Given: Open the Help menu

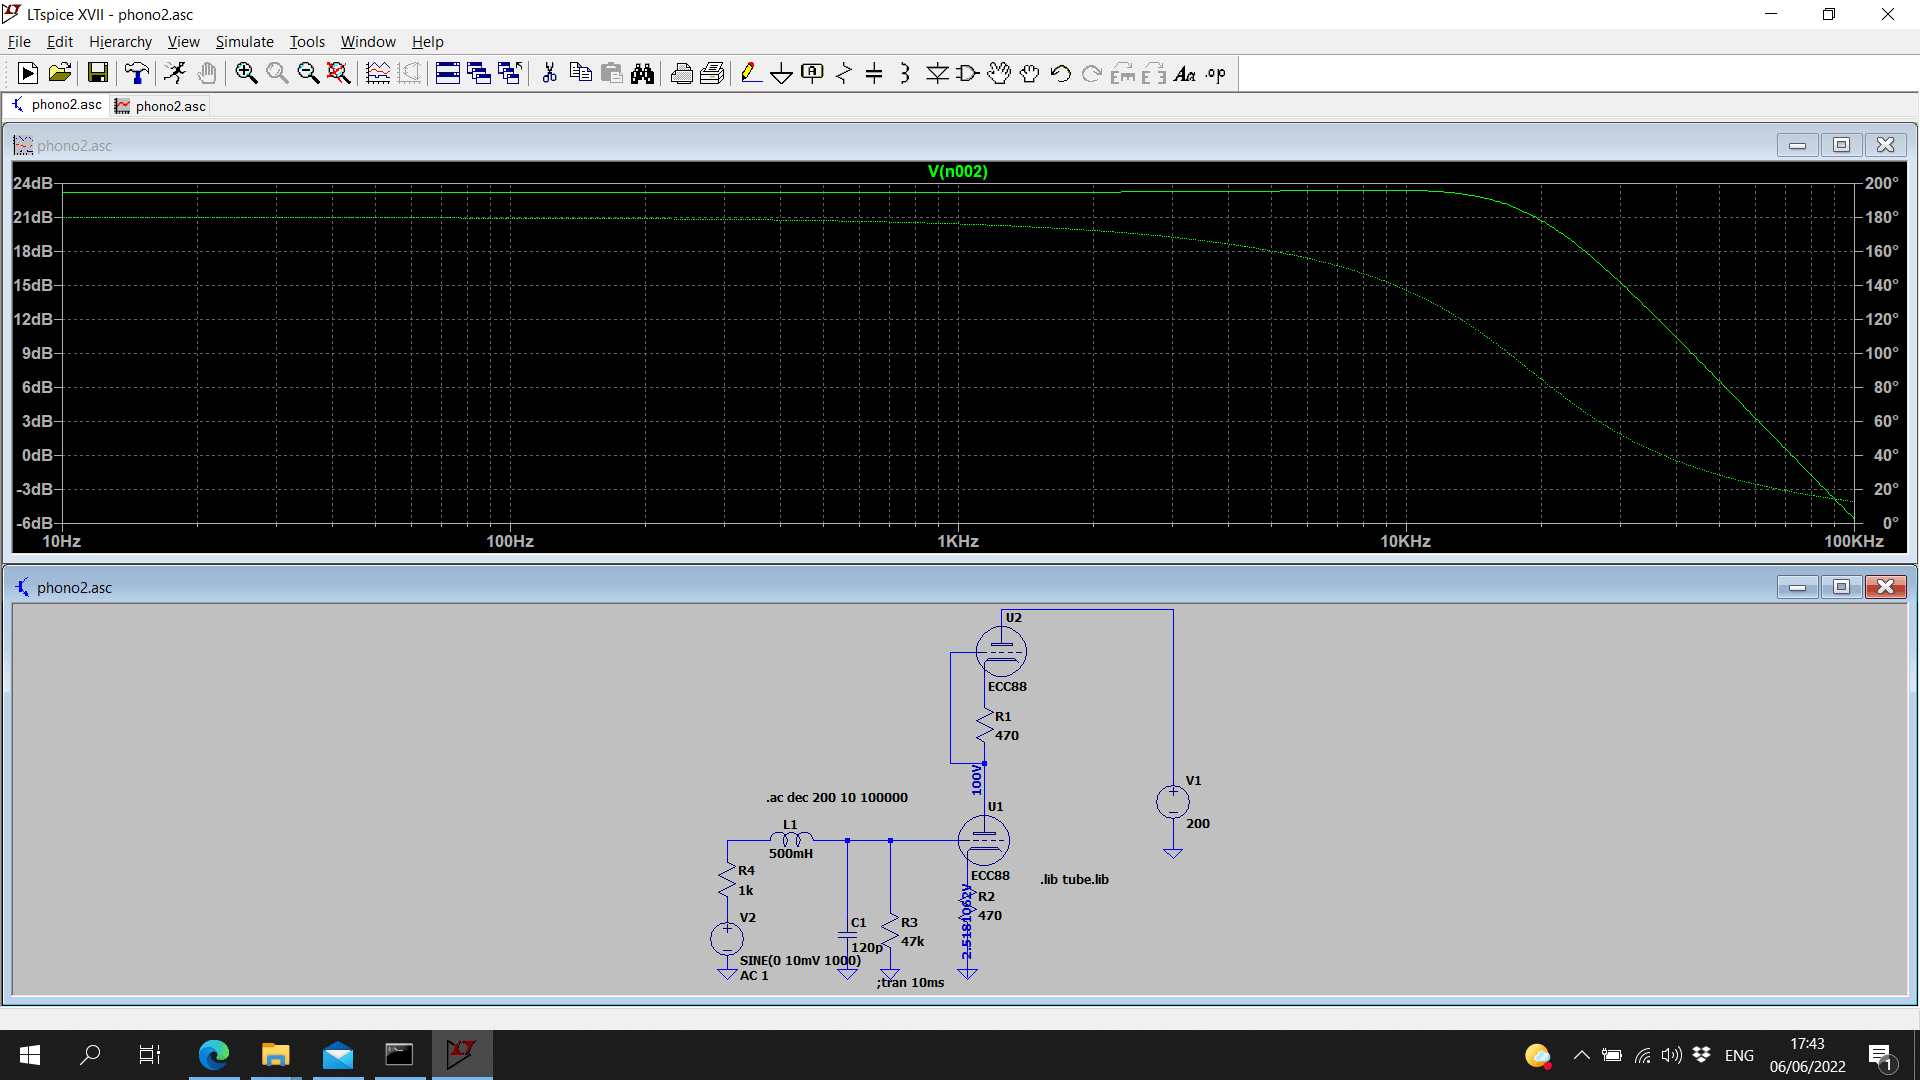Looking at the screenshot, I should click(427, 41).
